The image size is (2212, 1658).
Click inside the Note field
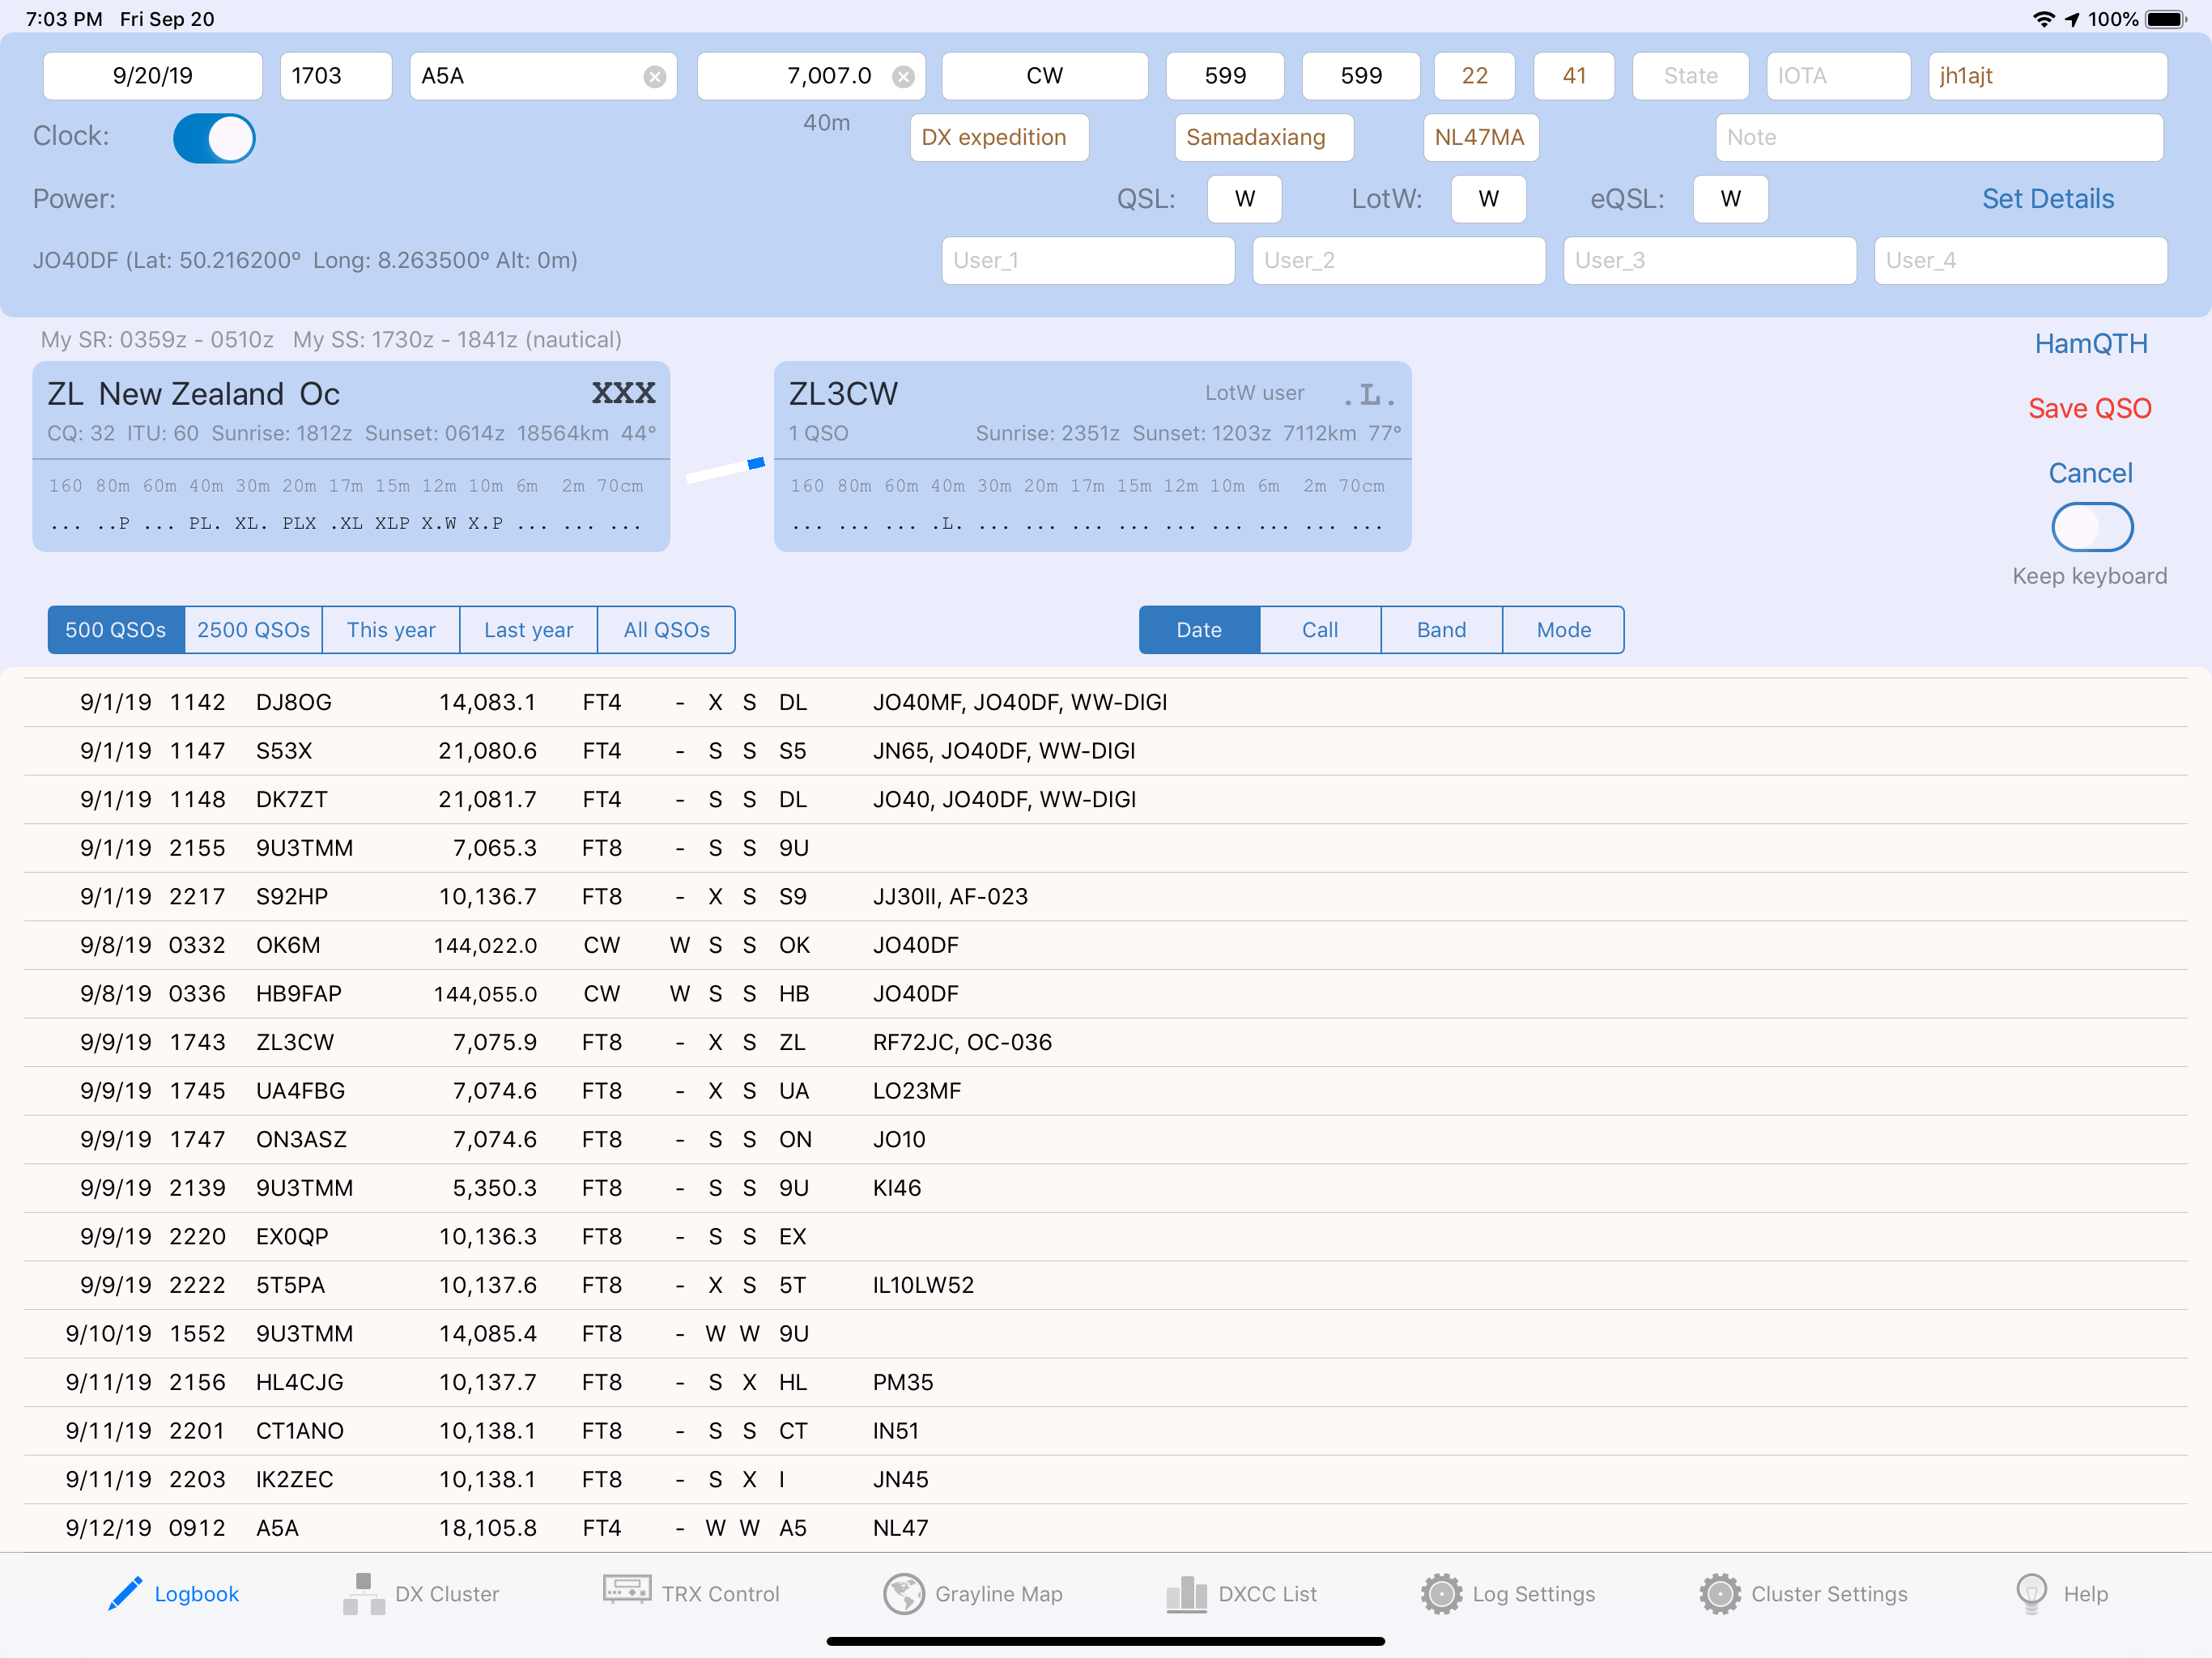pyautogui.click(x=1938, y=137)
